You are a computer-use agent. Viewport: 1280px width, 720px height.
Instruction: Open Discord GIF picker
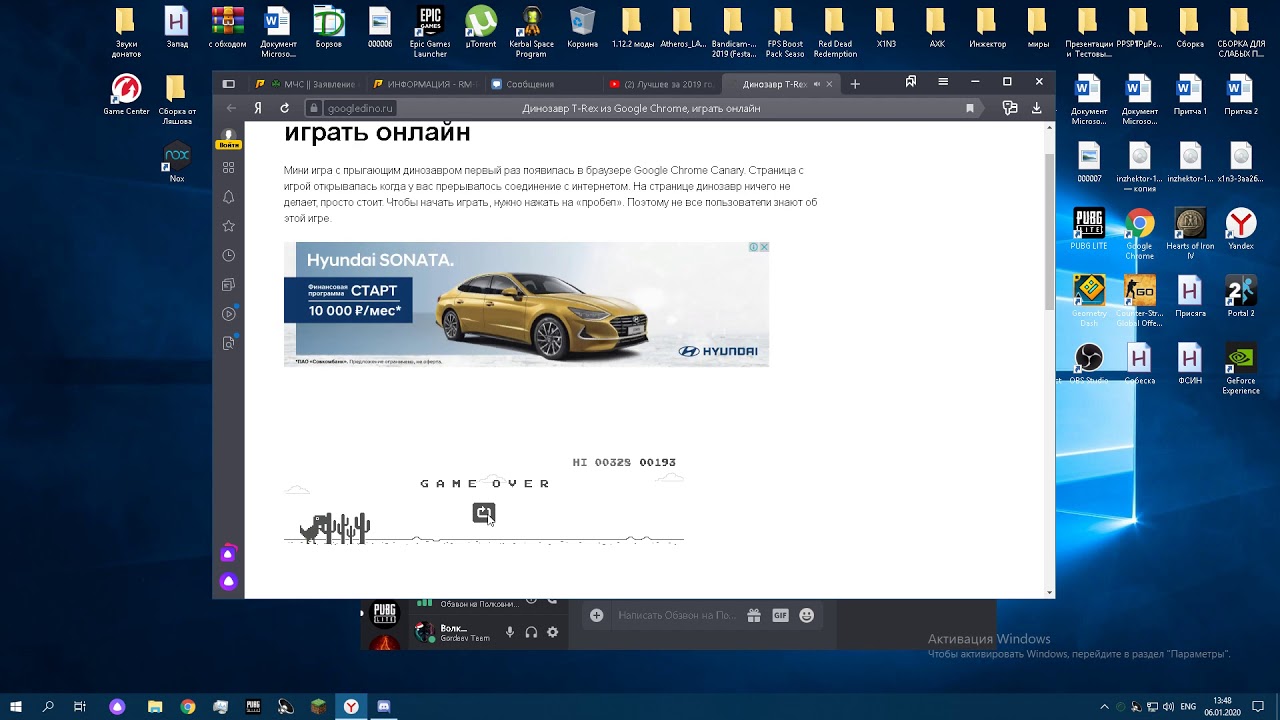[780, 616]
